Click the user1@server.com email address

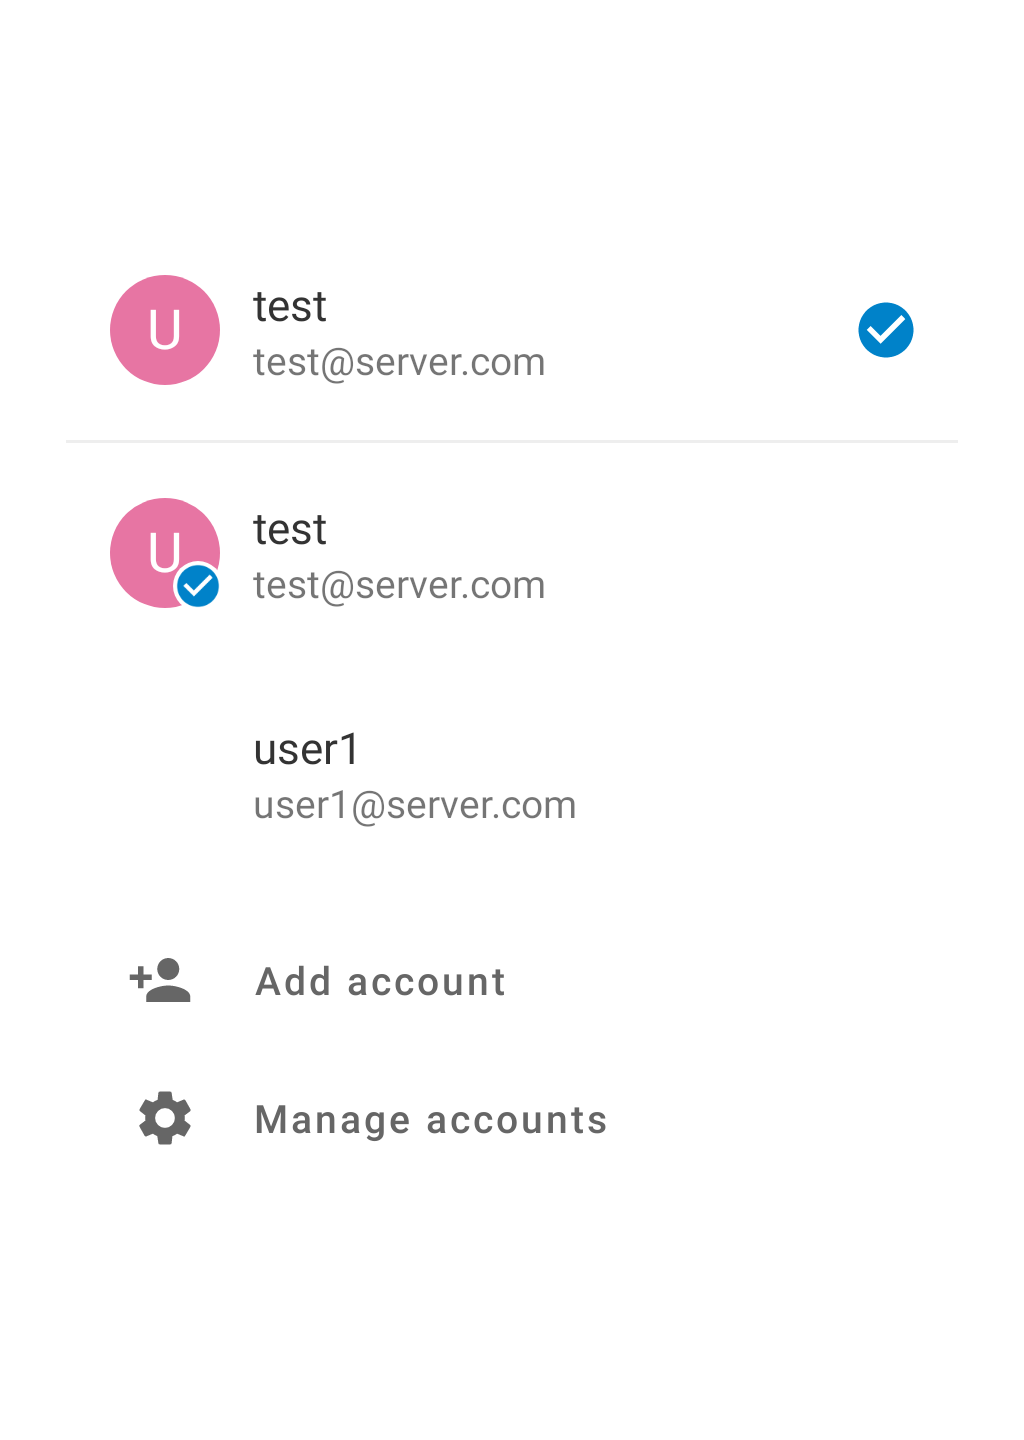415,806
